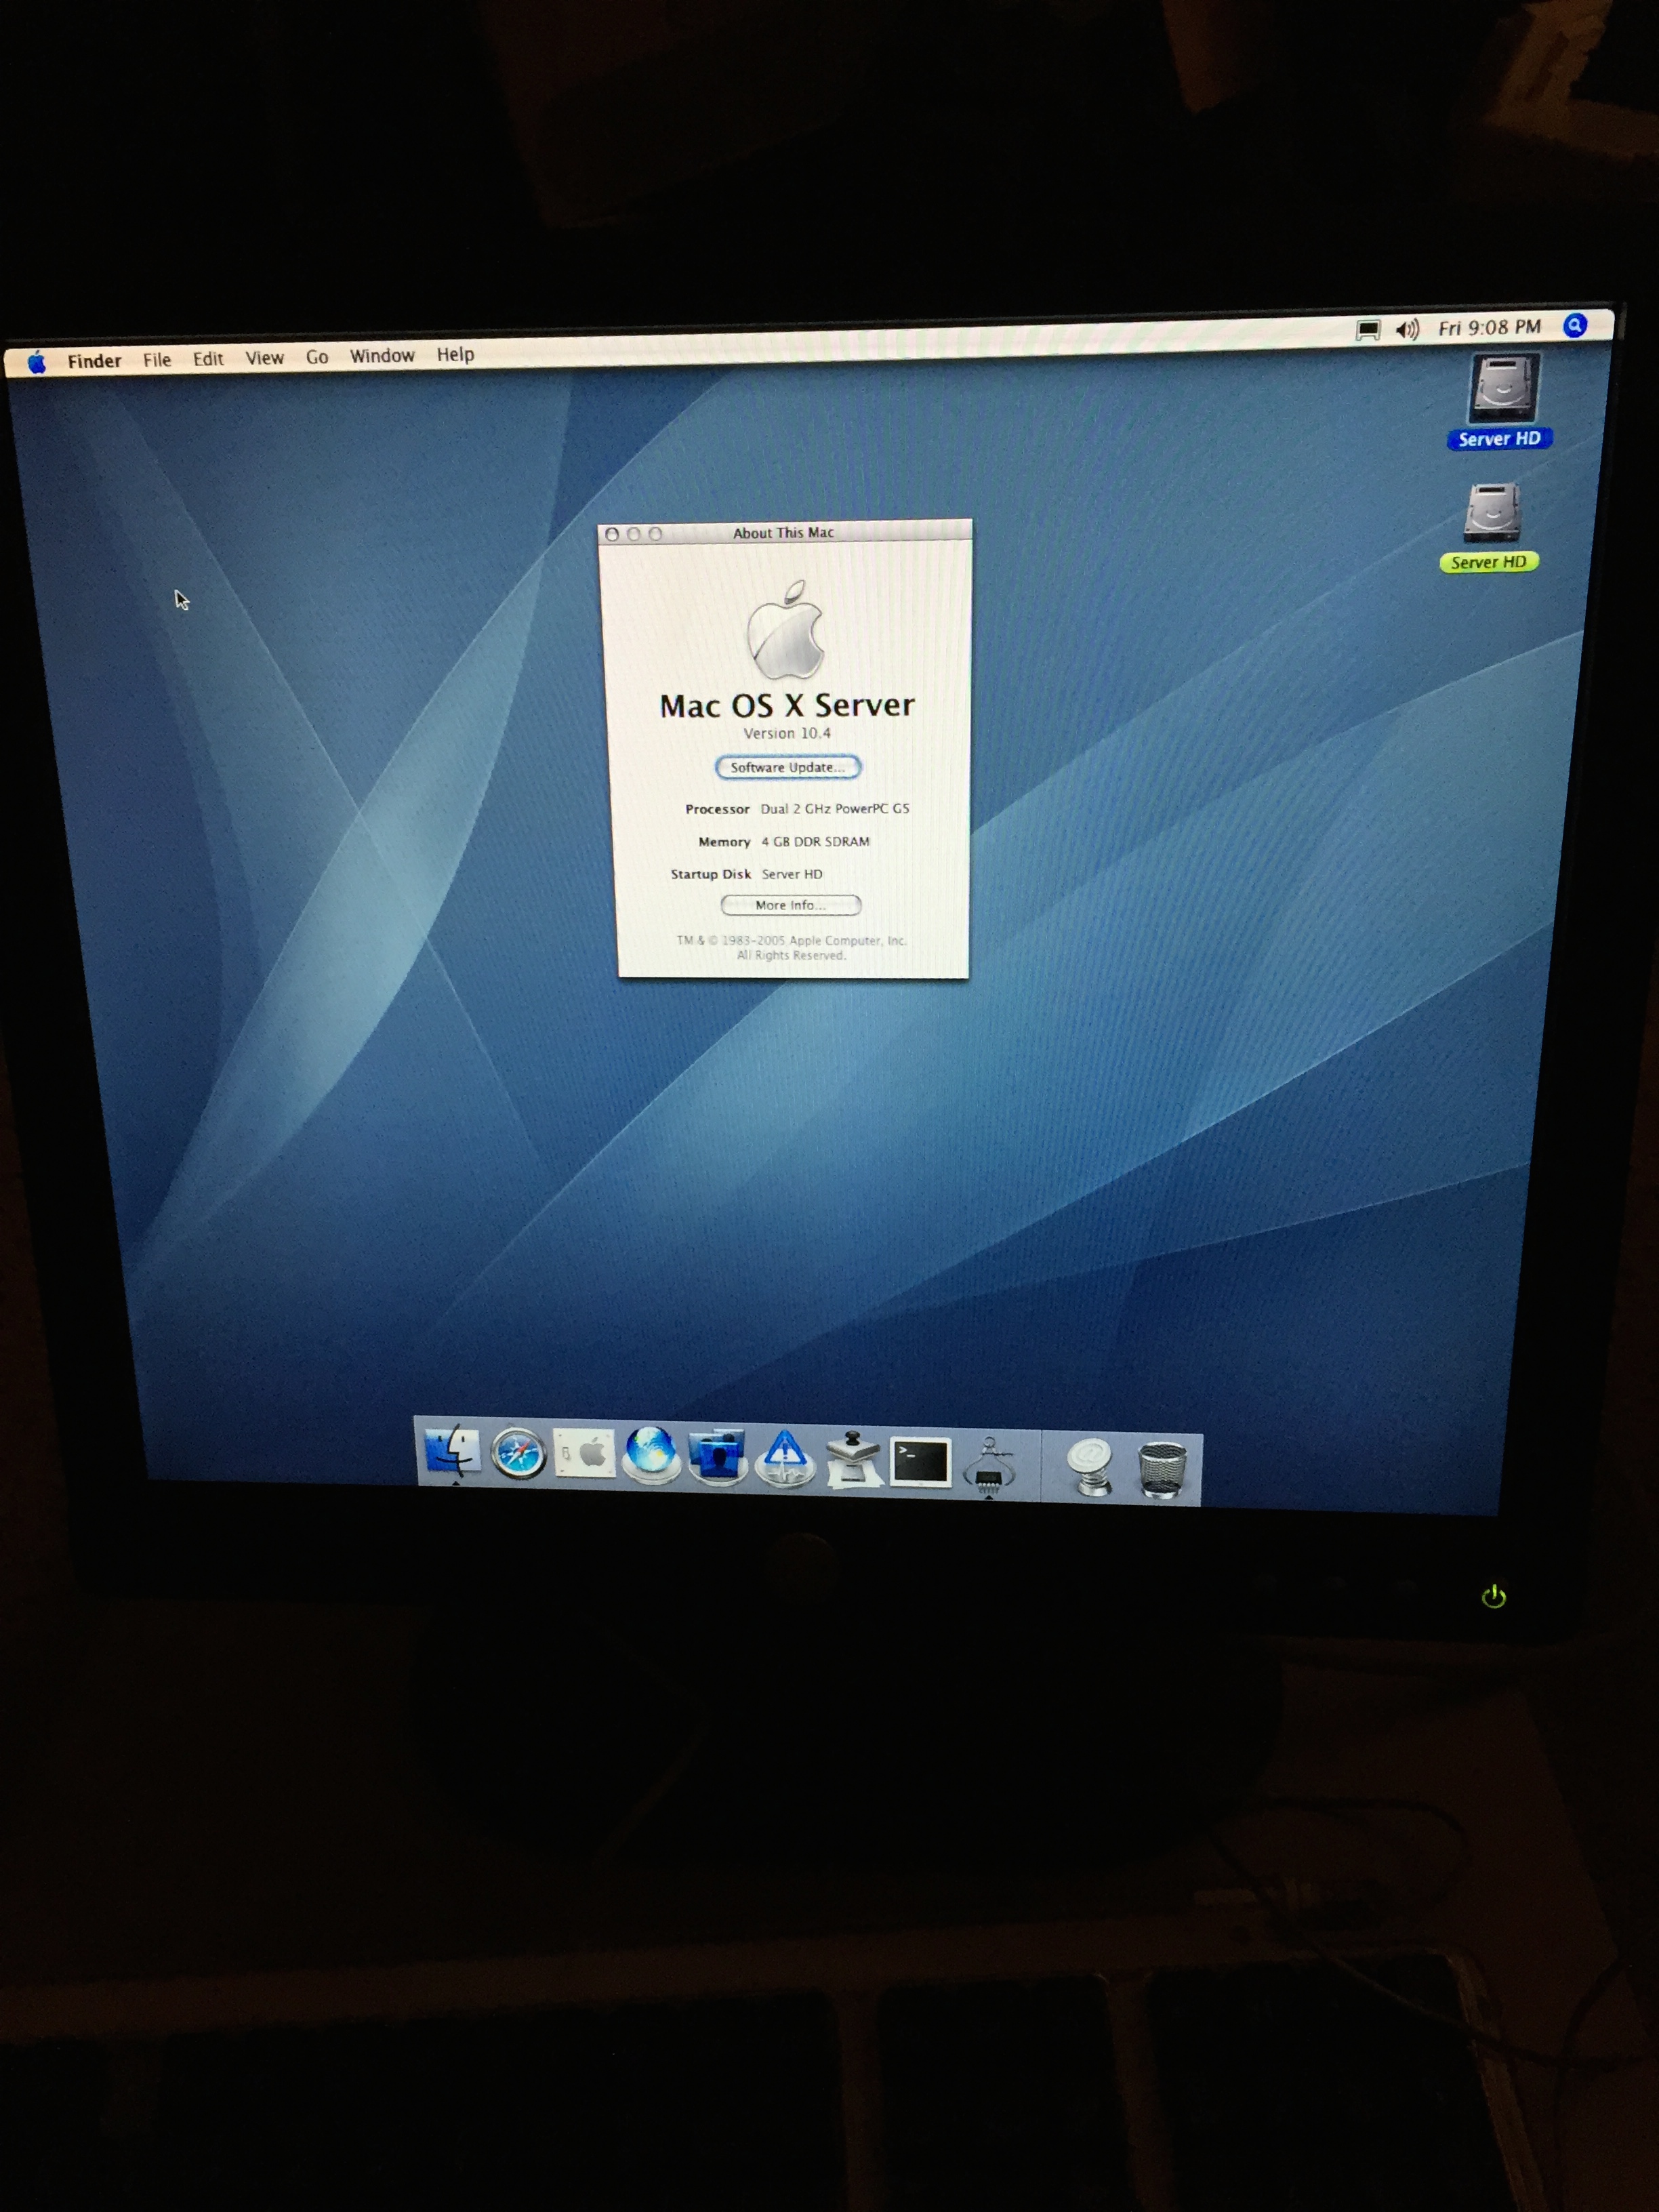The image size is (1659, 2212).
Task: Click the Dual 2 GHz PowerPC G5 text
Action: point(835,808)
